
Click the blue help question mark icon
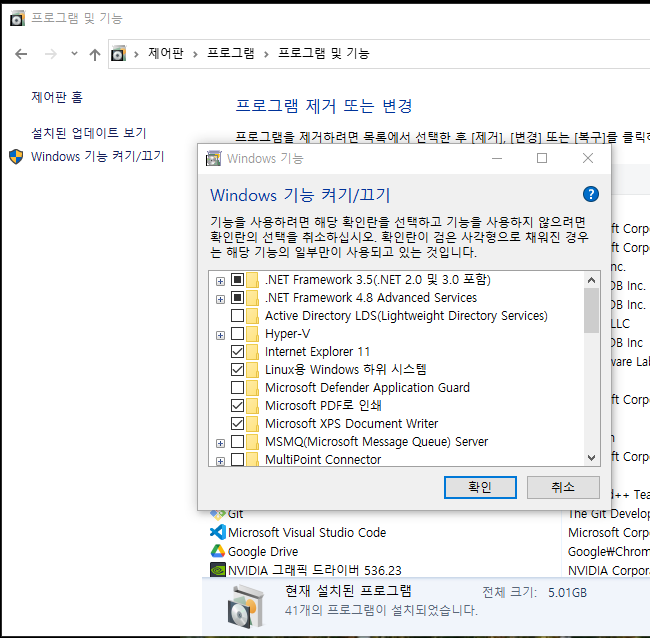coord(590,194)
